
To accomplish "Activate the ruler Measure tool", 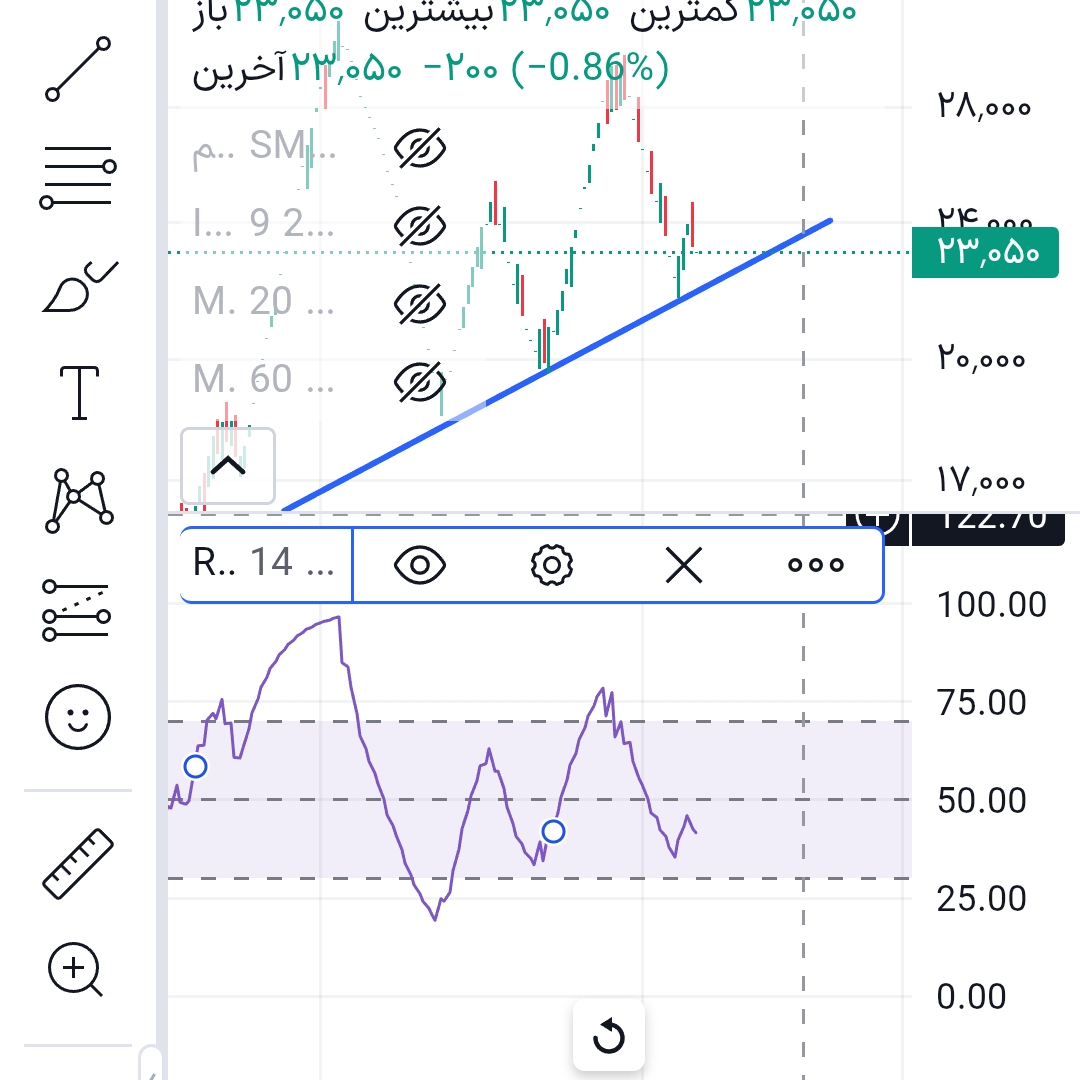I will click(79, 862).
